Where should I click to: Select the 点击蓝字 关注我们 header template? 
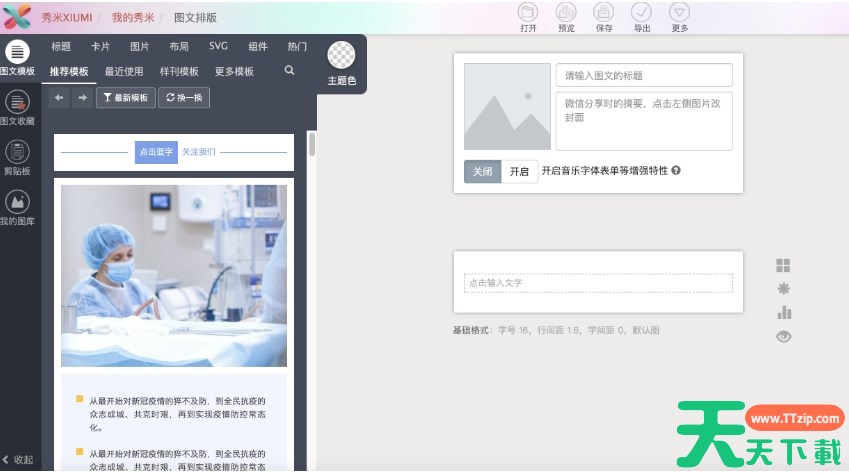(x=174, y=152)
